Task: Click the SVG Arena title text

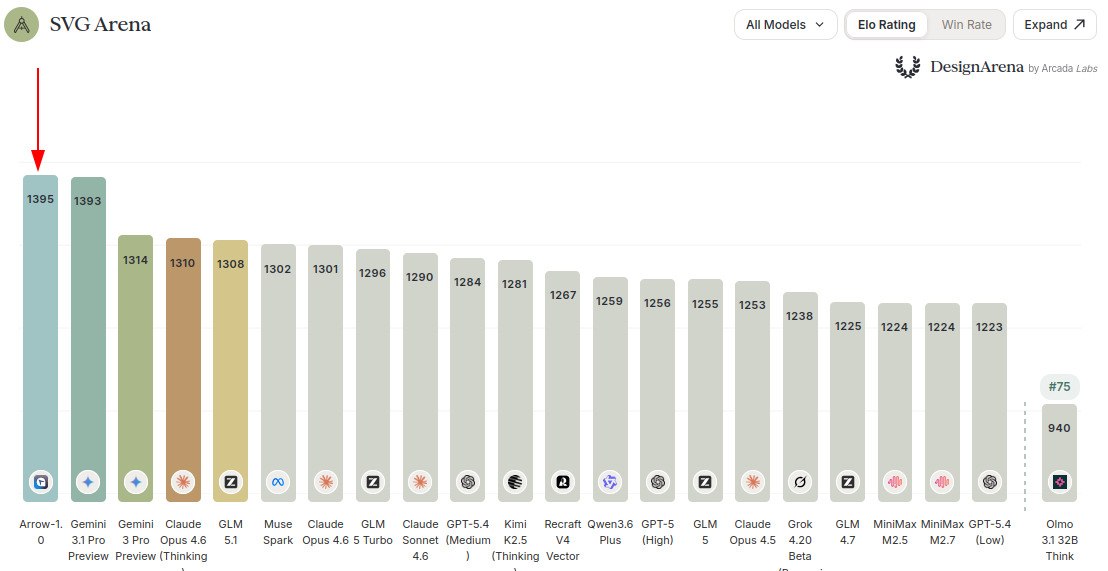Action: [100, 25]
